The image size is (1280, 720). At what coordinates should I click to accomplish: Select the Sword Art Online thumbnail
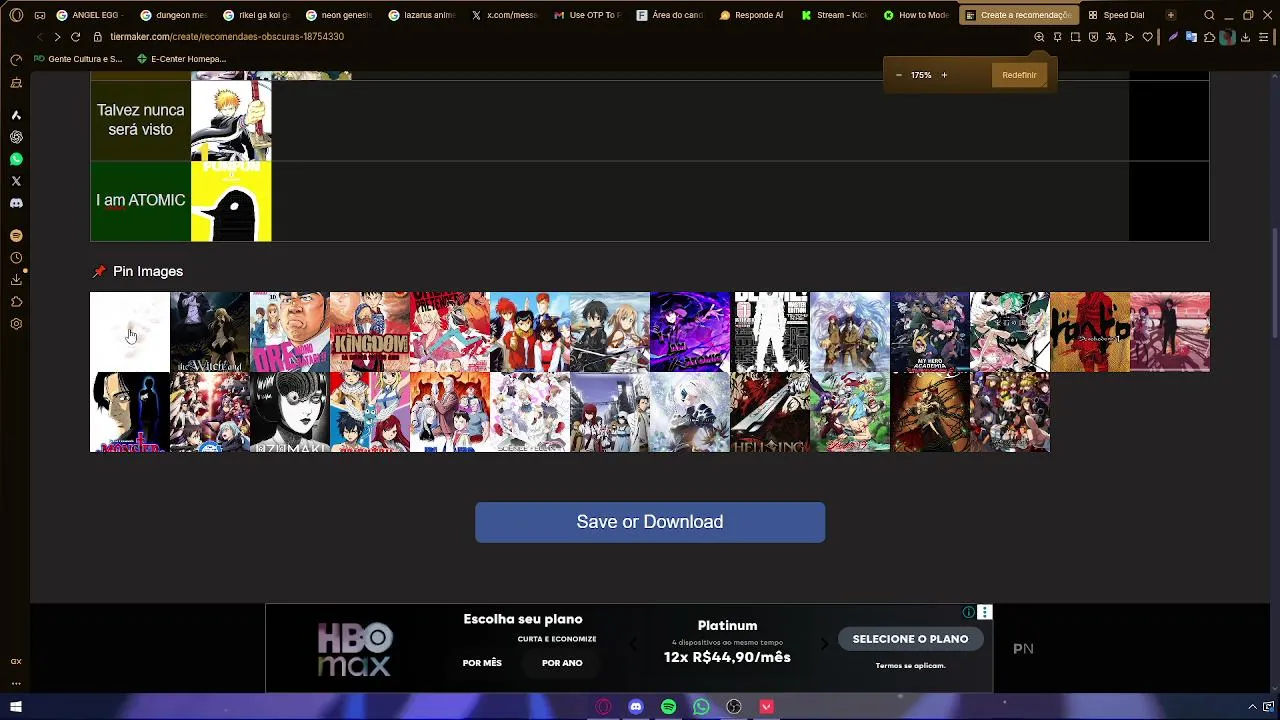coord(610,332)
